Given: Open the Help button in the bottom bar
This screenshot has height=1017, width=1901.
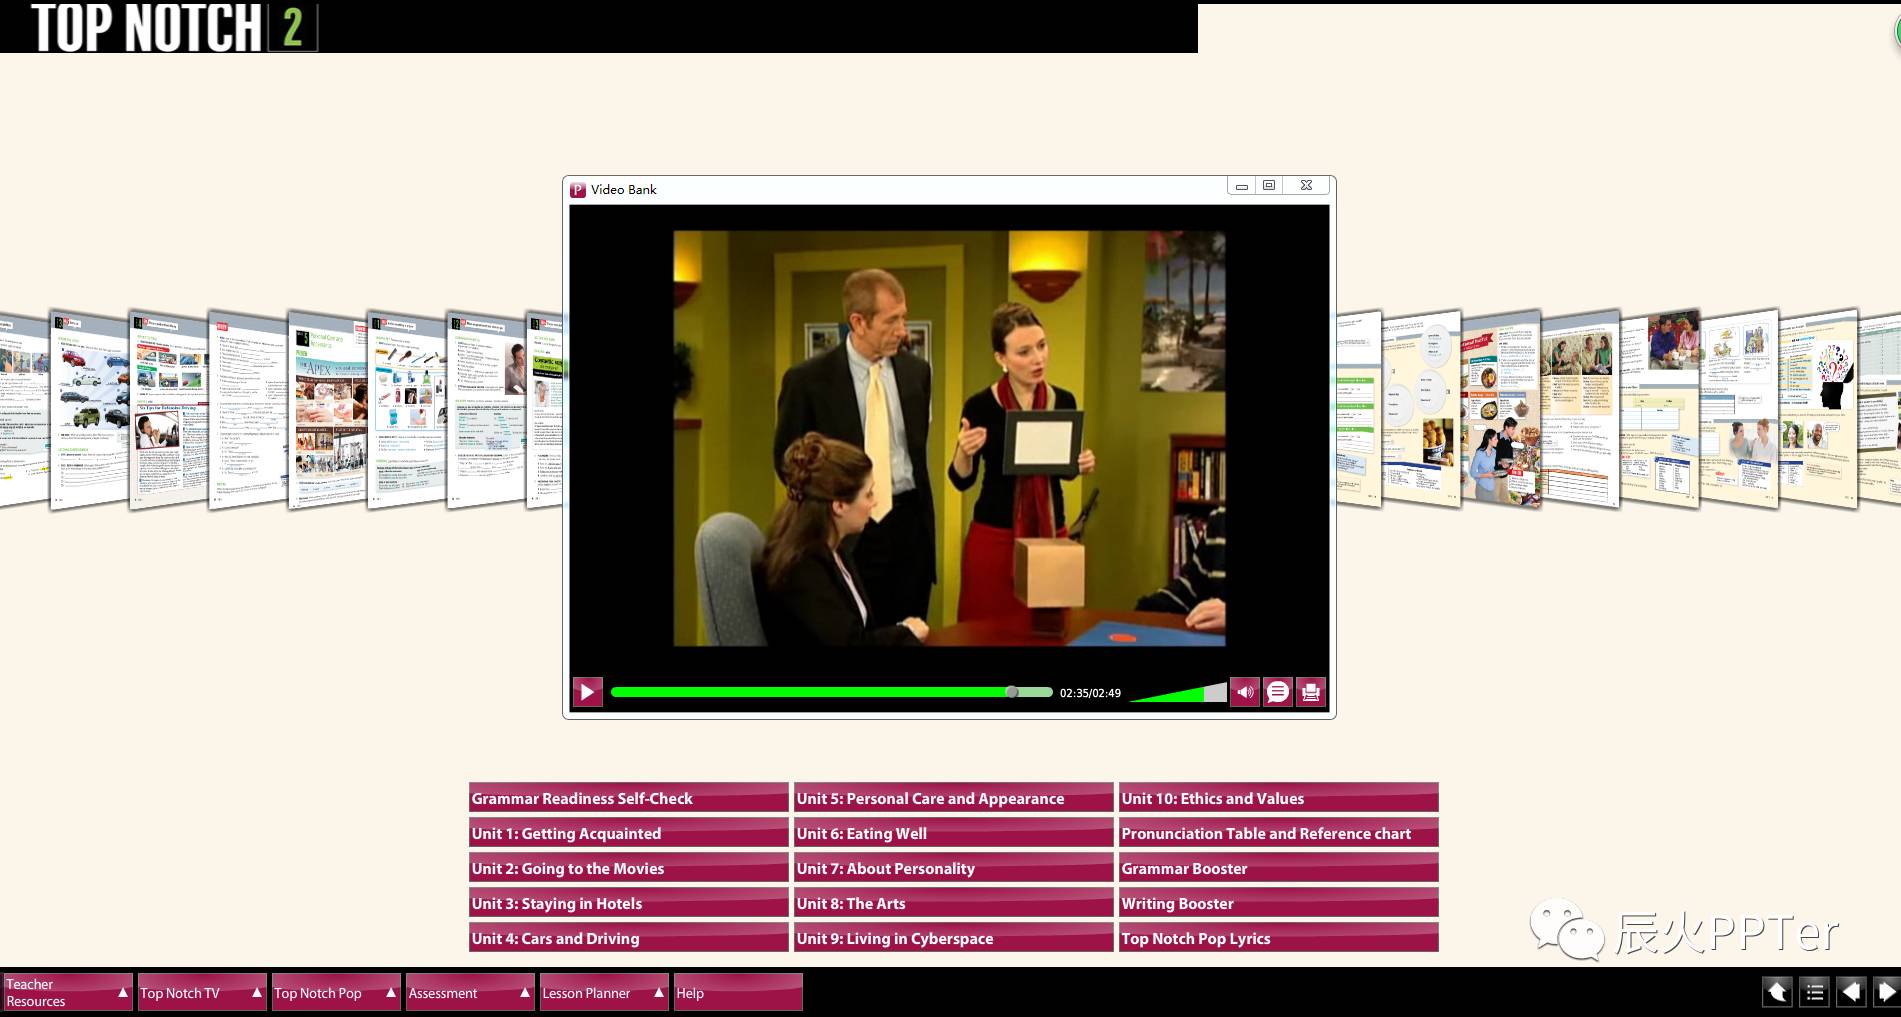Looking at the screenshot, I should pyautogui.click(x=738, y=992).
